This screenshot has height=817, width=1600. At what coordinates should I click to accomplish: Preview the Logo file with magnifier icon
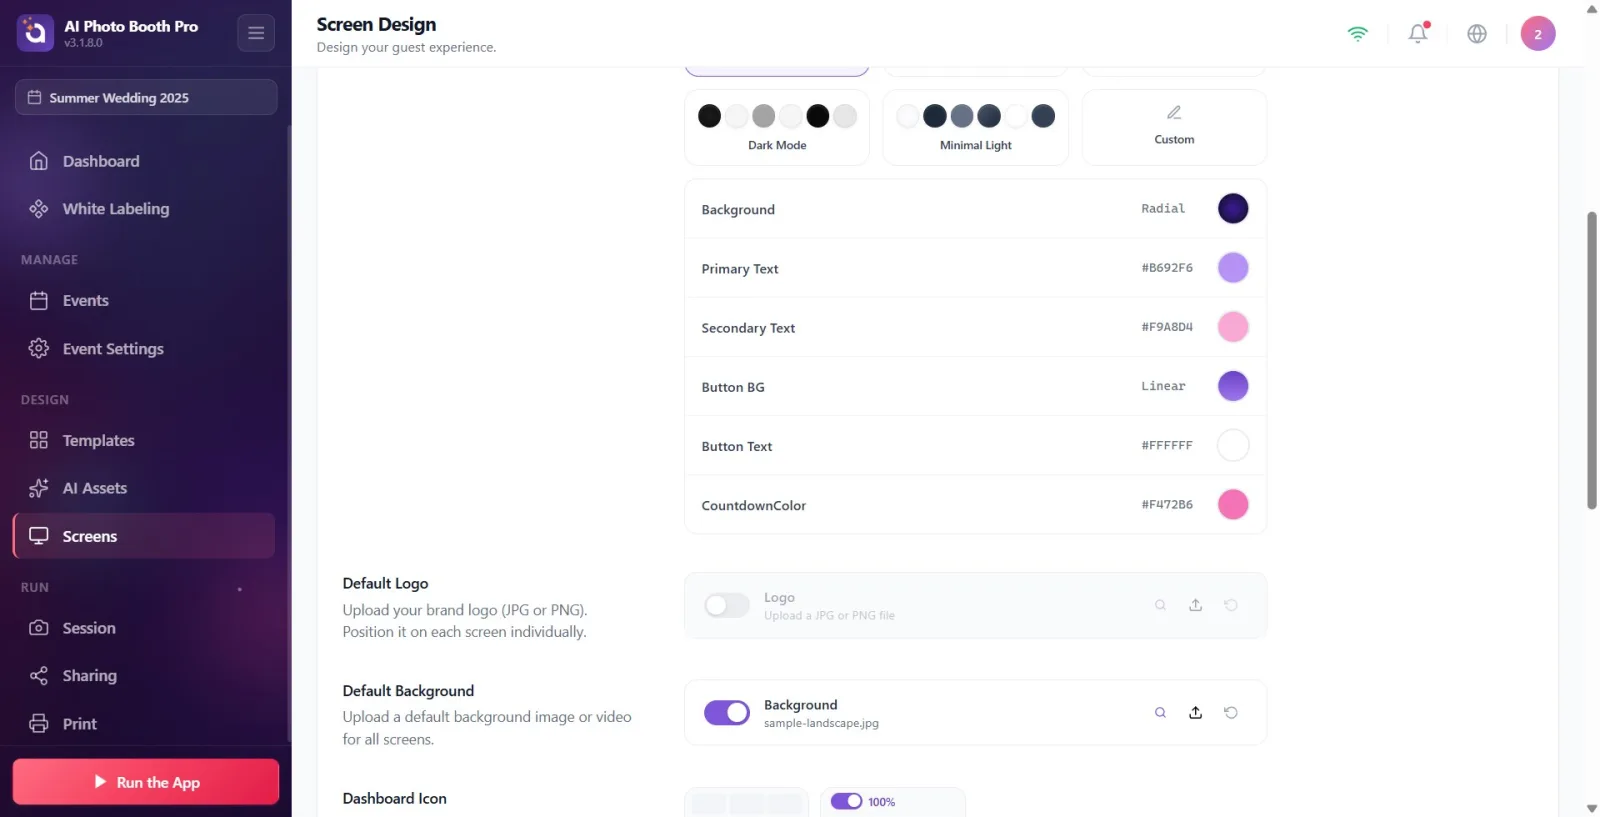point(1160,605)
